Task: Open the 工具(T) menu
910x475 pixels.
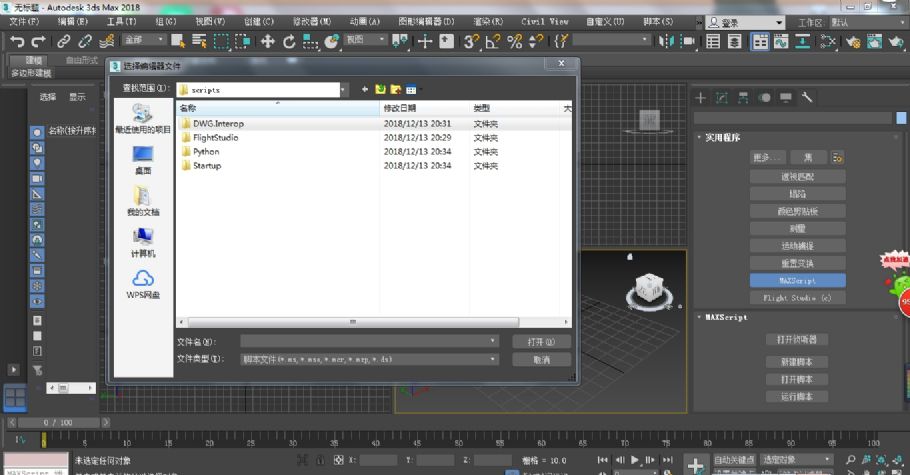Action: [121, 21]
